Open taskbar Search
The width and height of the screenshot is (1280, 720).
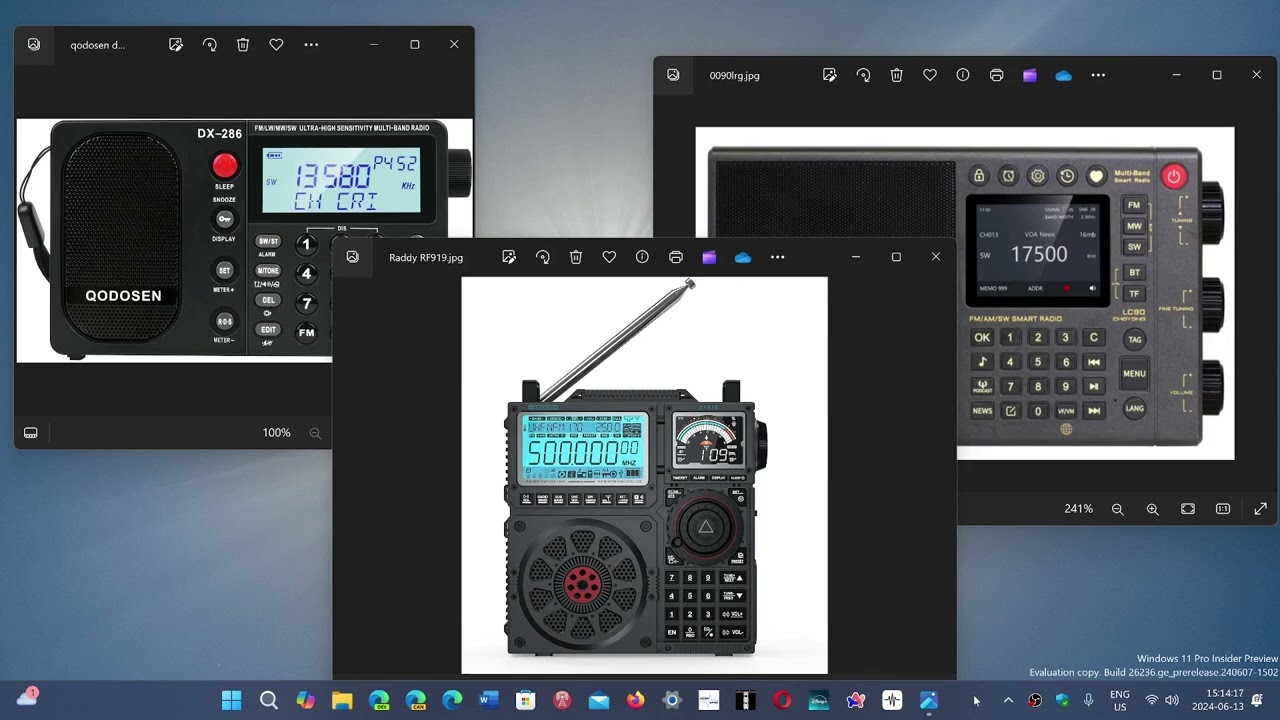[x=268, y=700]
